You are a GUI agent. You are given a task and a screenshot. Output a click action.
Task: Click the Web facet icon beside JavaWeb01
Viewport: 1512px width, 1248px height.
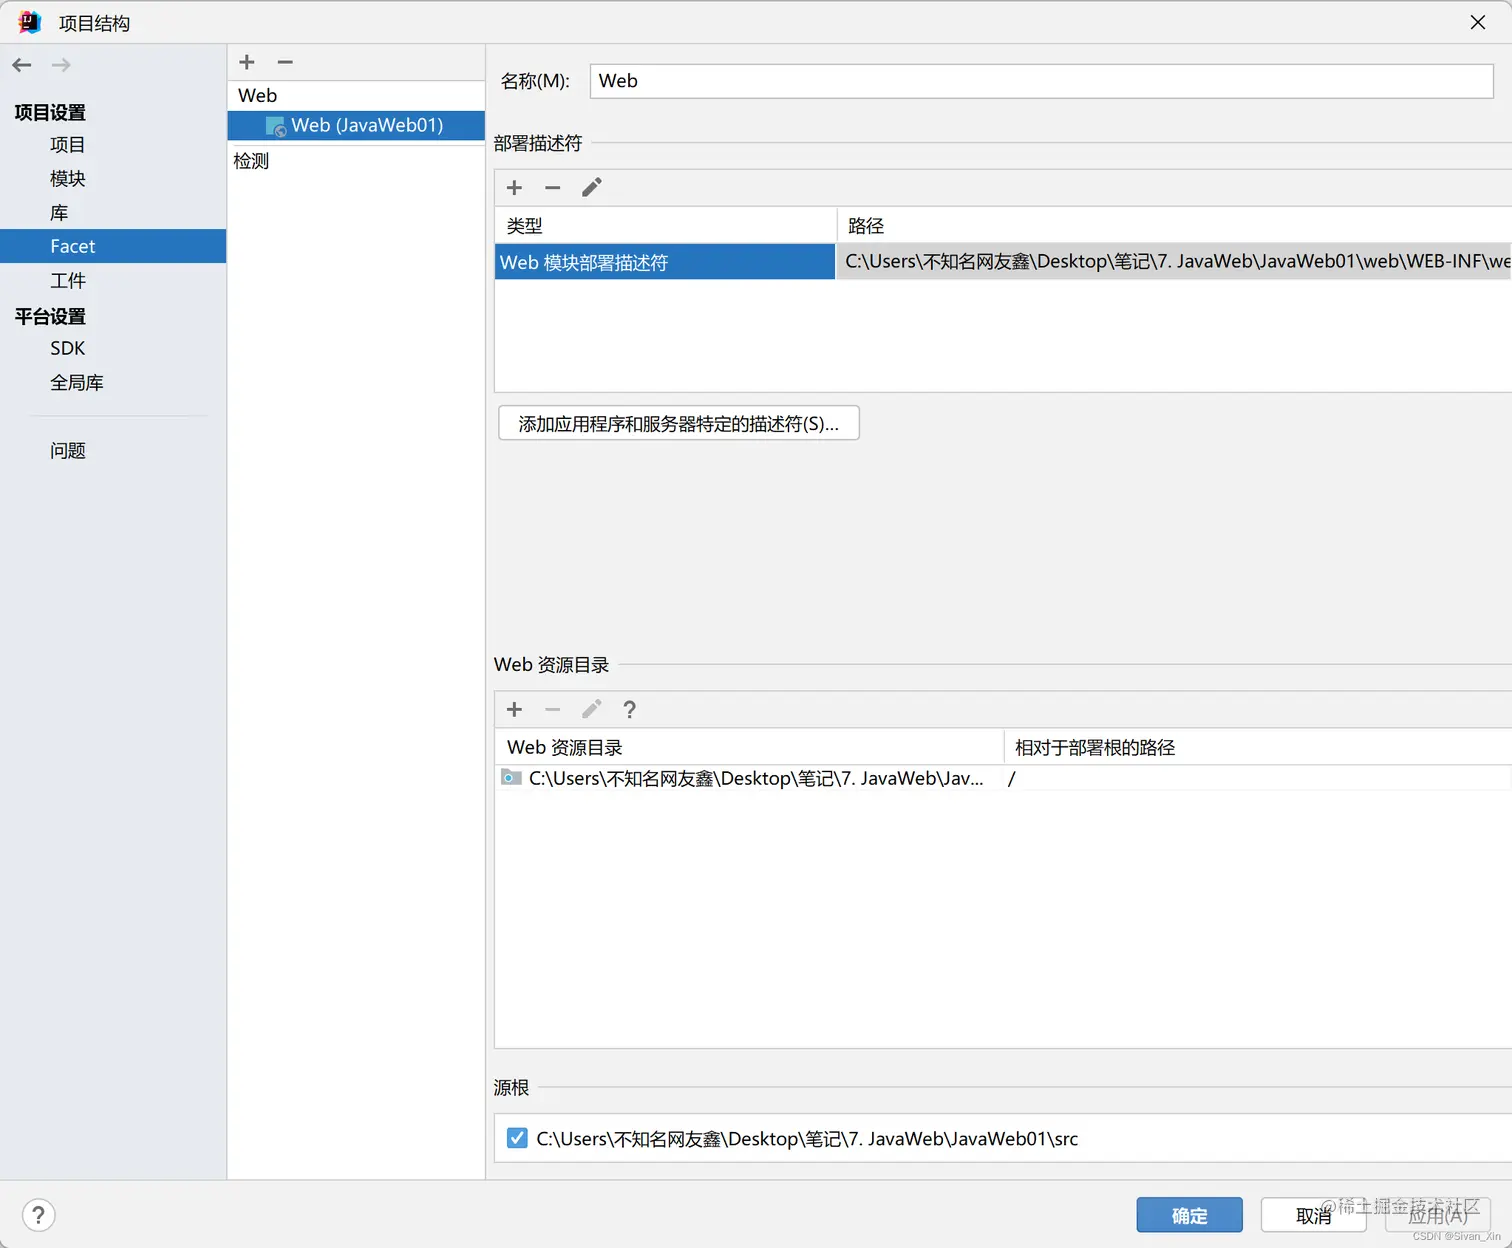276,126
